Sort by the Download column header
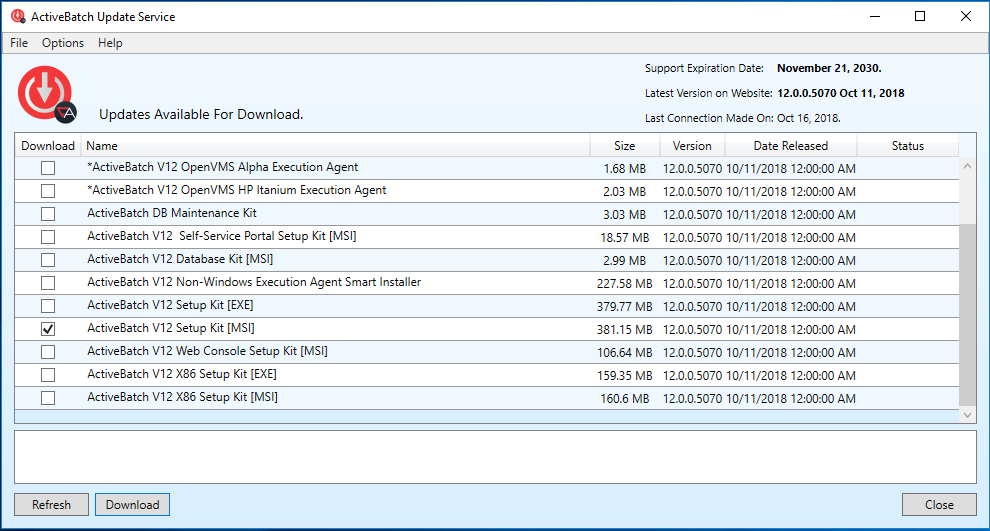Viewport: 990px width, 531px height. [48, 146]
